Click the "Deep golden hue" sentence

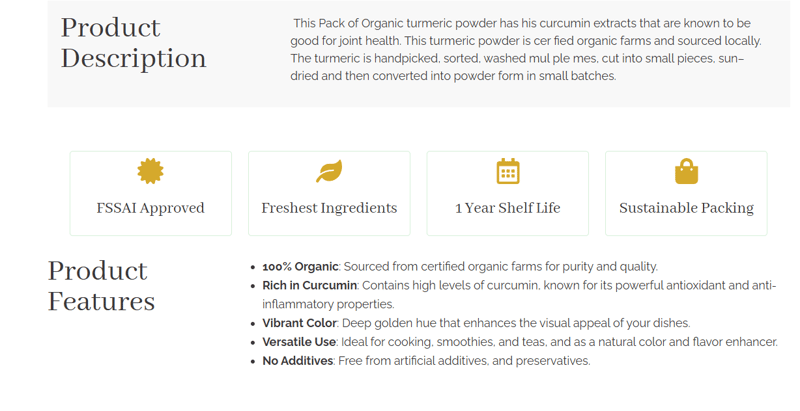pos(515,324)
